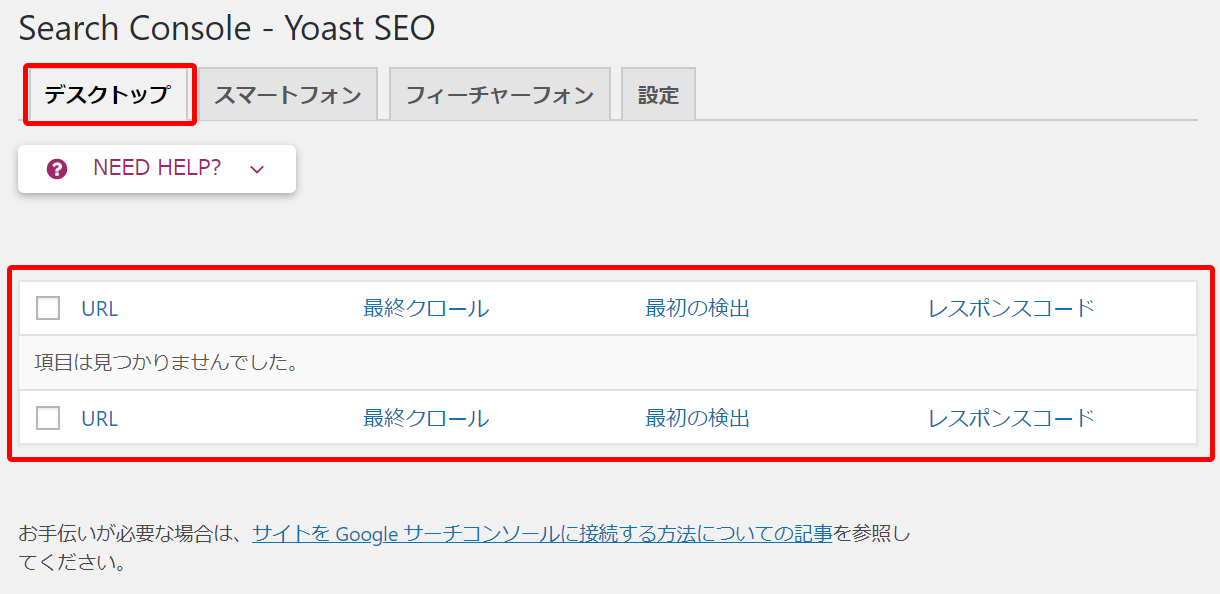The height and width of the screenshot is (594, 1220).
Task: Sort by URL in the header row
Action: click(x=100, y=309)
